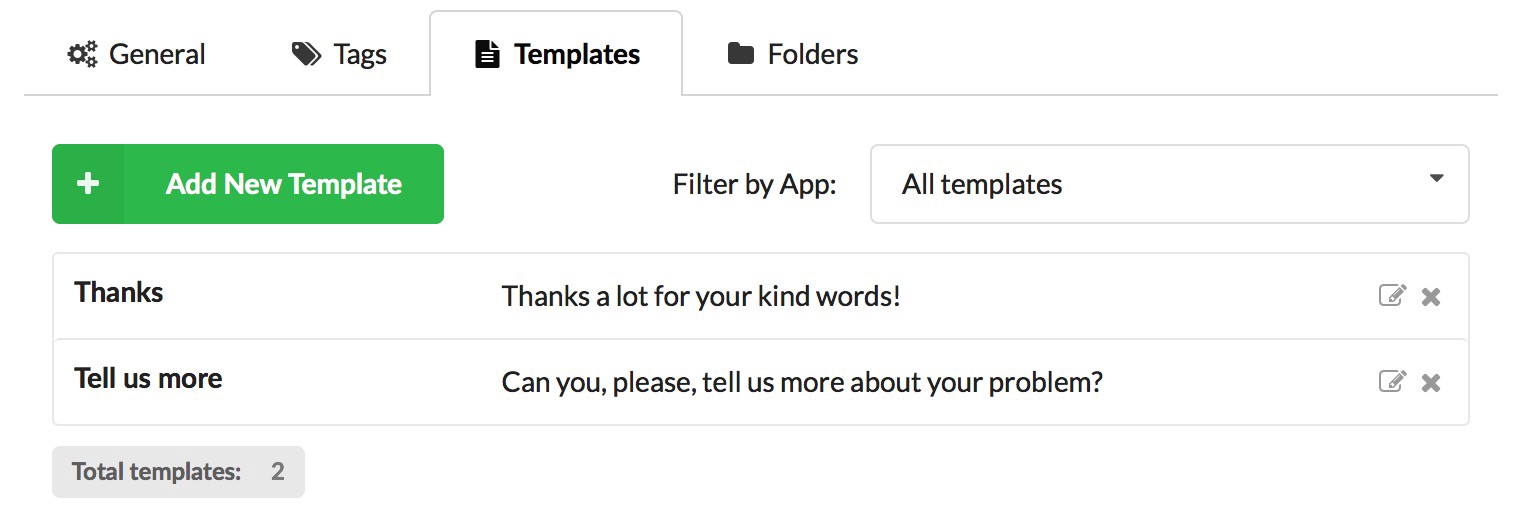Open the All templates filter dropdown
Screen dimensions: 1520x520
coord(1168,184)
